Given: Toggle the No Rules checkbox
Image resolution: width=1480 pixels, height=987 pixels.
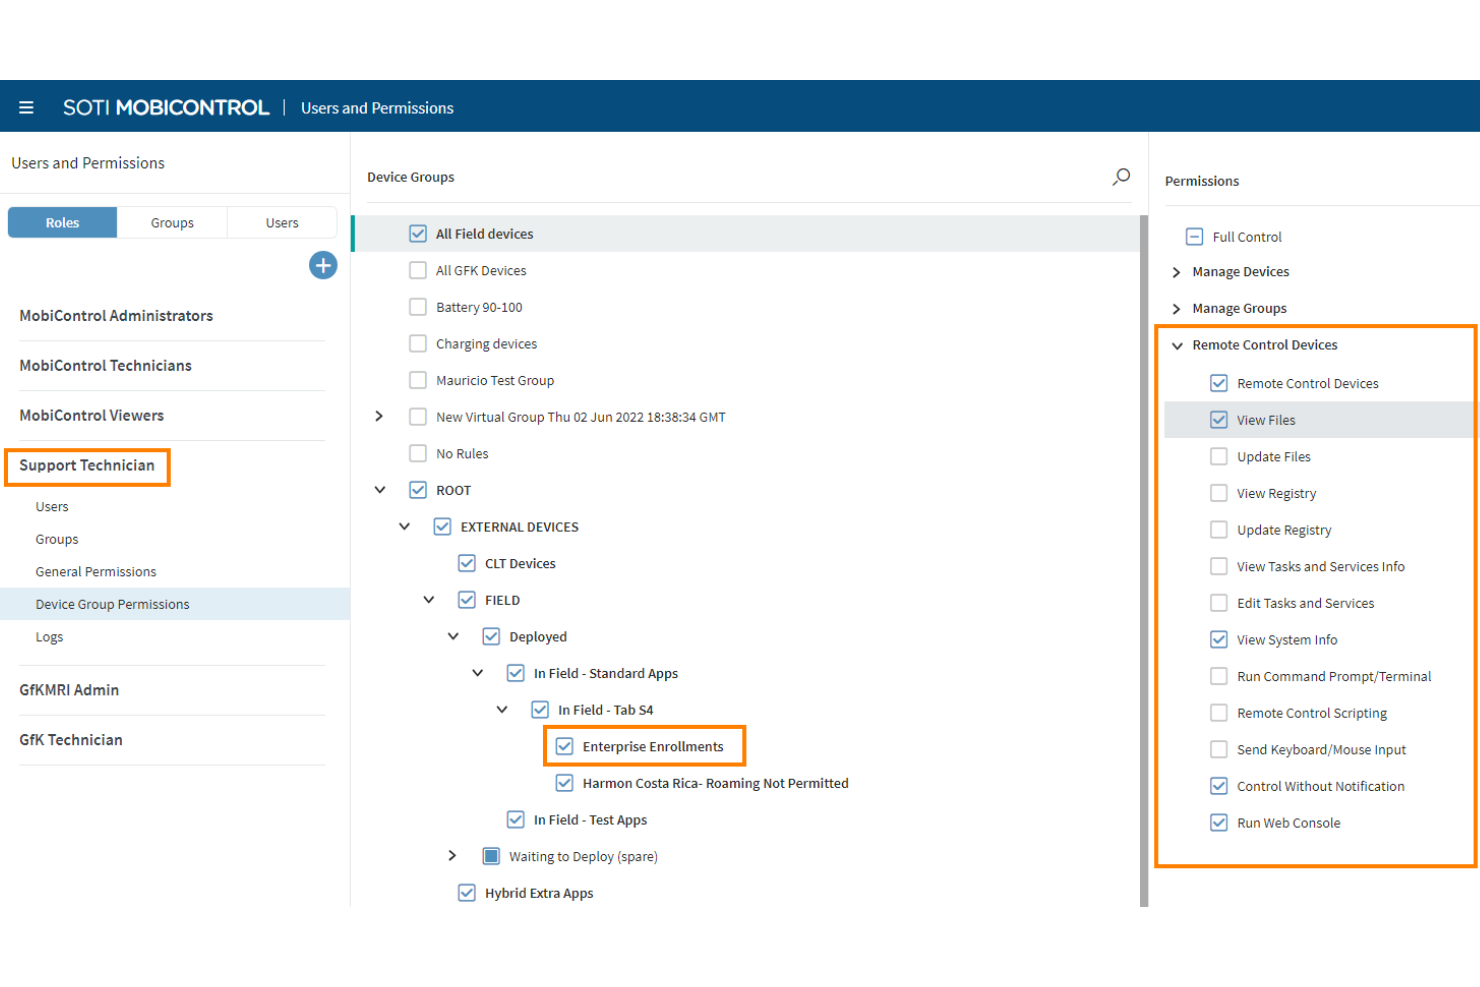Looking at the screenshot, I should 418,453.
